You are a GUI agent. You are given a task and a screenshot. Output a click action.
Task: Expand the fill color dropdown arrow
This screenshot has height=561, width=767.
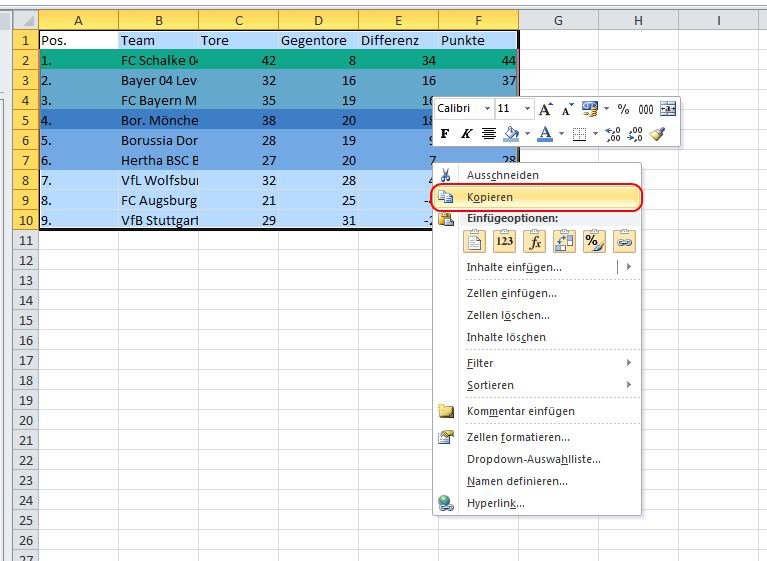[x=527, y=134]
